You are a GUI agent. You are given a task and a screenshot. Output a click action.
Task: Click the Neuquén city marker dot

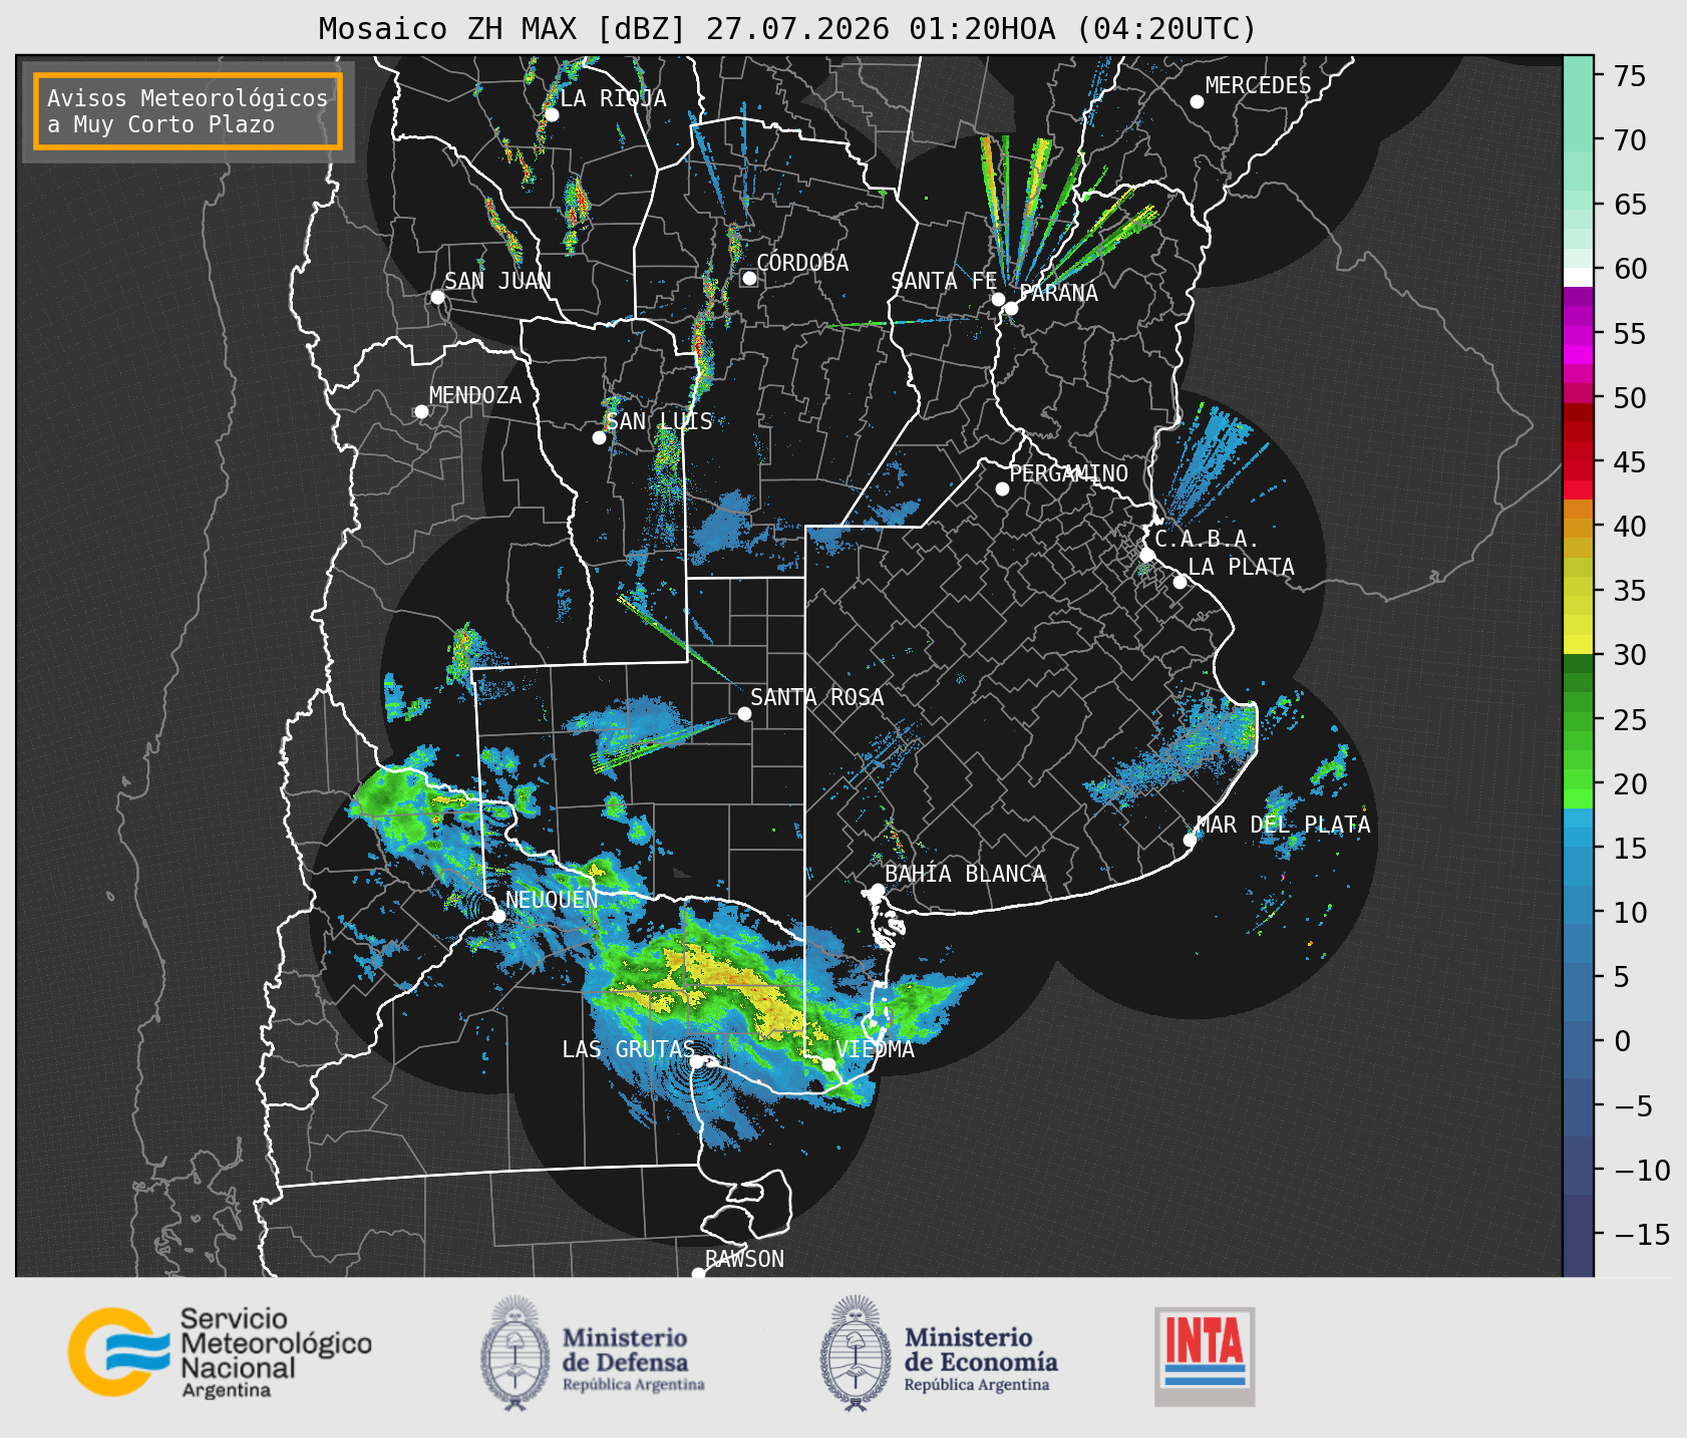[498, 915]
